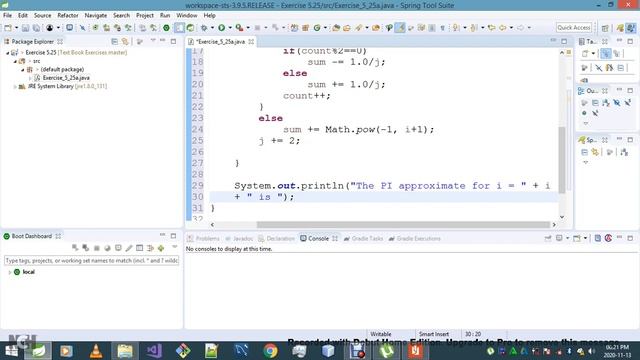Click the green Boot Dashboard icon in the toolbar
The width and height of the screenshot is (640, 360).
166,28
